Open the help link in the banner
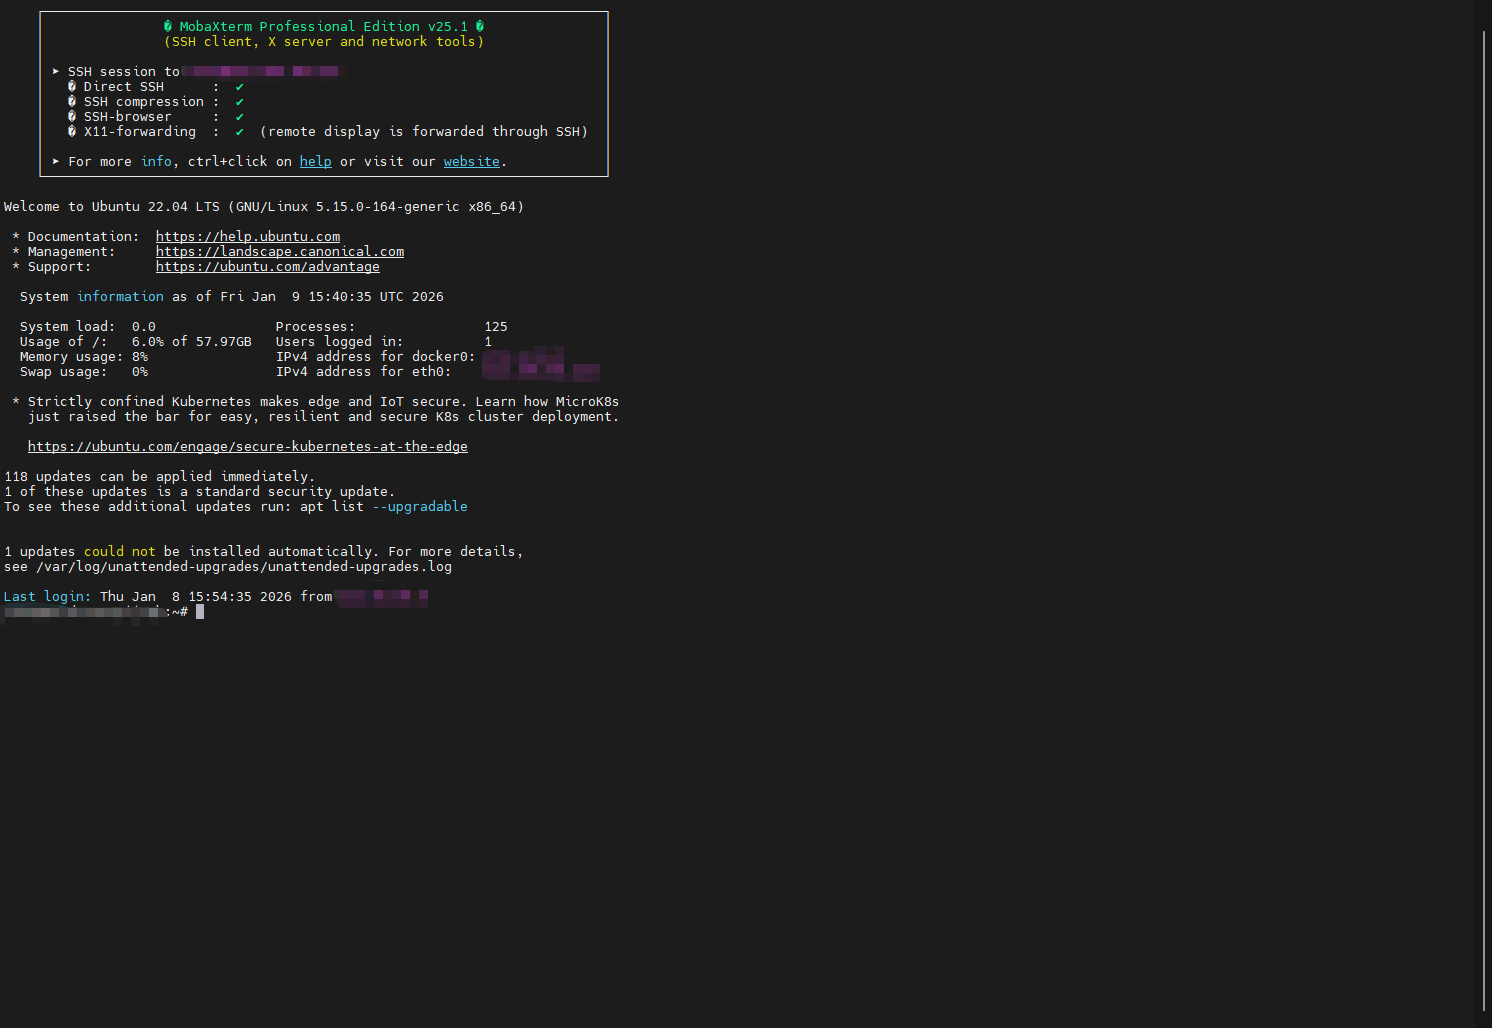The image size is (1492, 1028). coord(315,161)
